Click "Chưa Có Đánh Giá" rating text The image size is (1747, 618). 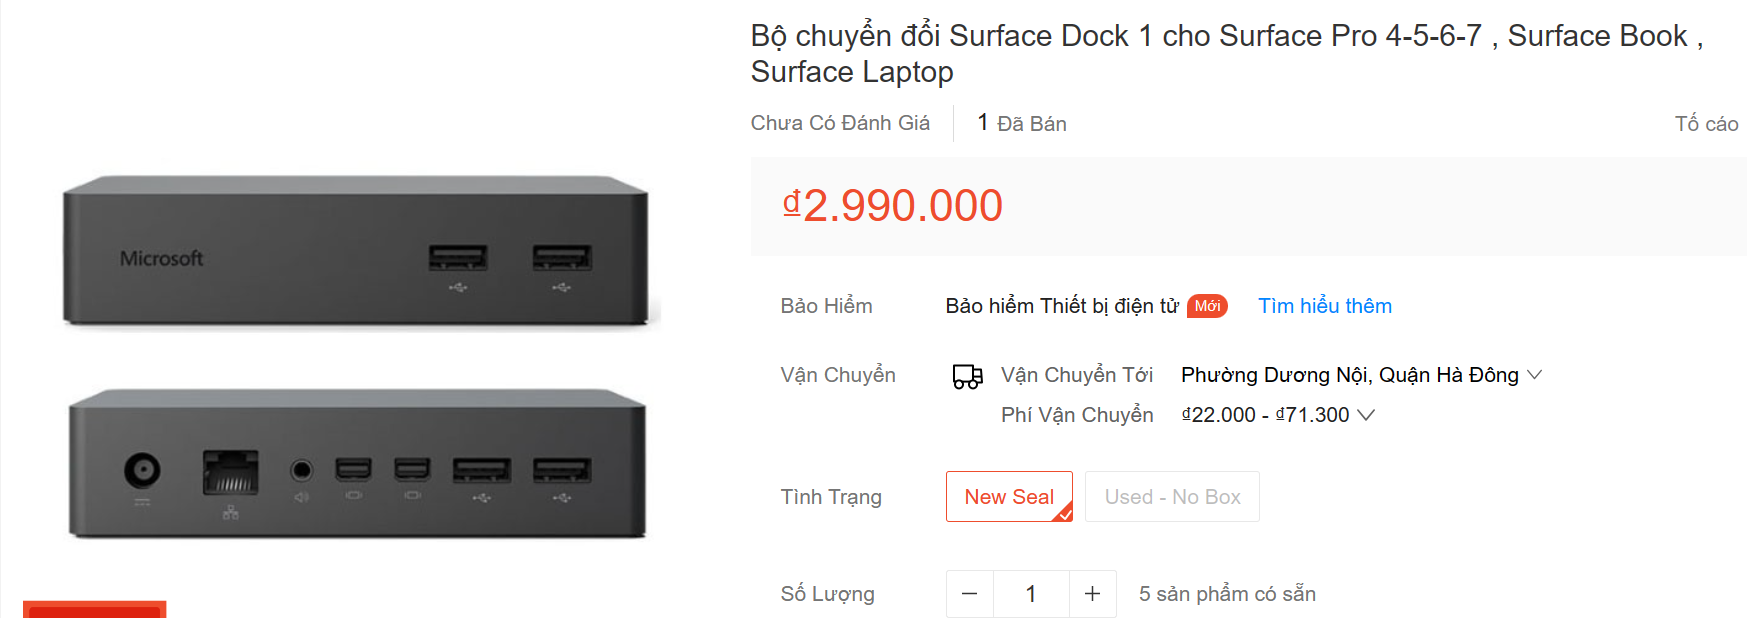[x=840, y=123]
